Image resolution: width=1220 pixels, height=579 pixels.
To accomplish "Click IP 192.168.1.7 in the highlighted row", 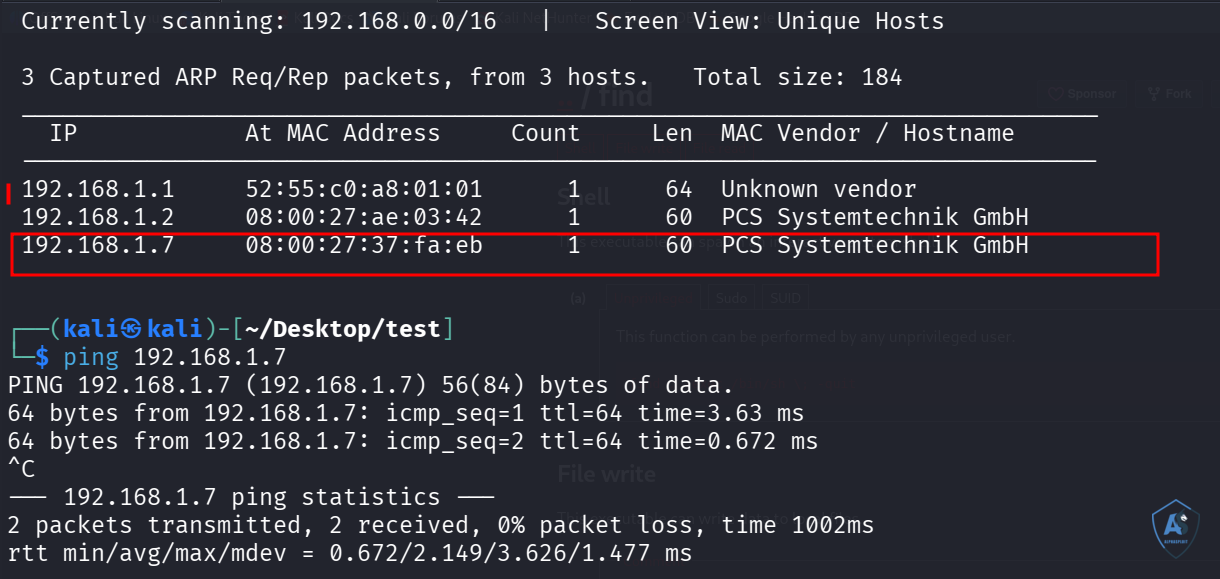I will click(x=98, y=245).
